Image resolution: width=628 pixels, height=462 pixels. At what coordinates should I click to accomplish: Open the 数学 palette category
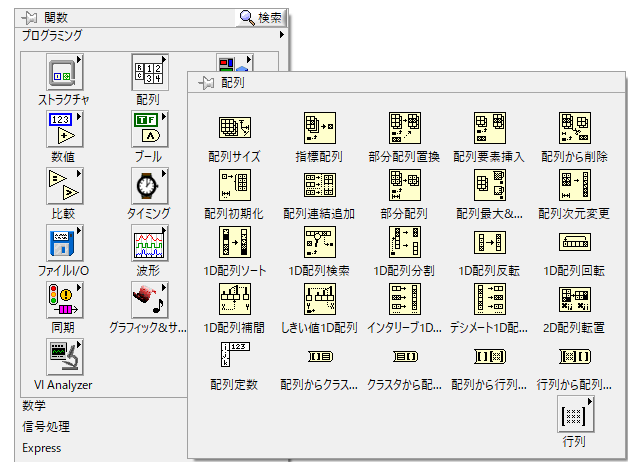(35, 406)
